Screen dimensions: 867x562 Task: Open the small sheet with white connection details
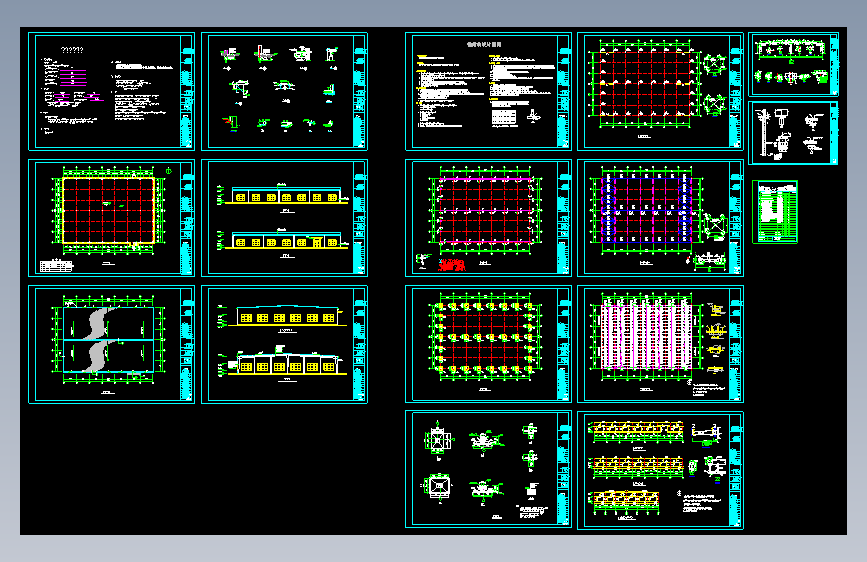coord(793,133)
